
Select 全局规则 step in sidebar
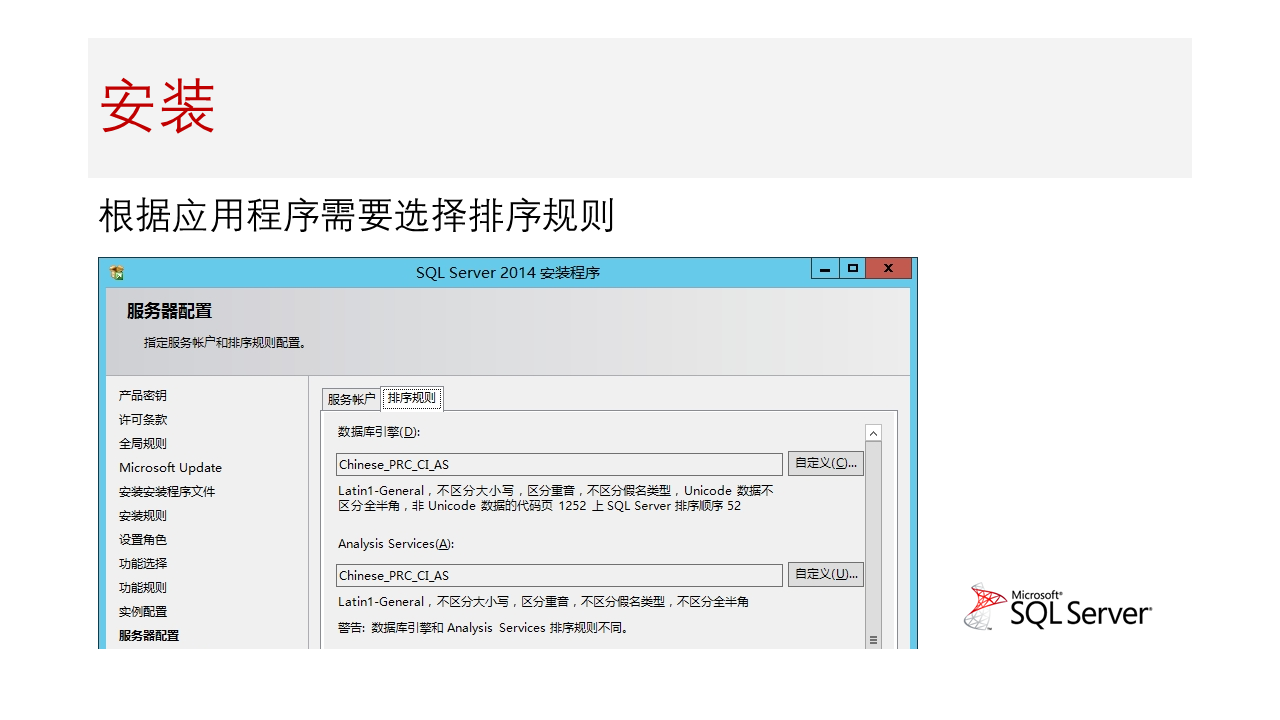coord(143,444)
